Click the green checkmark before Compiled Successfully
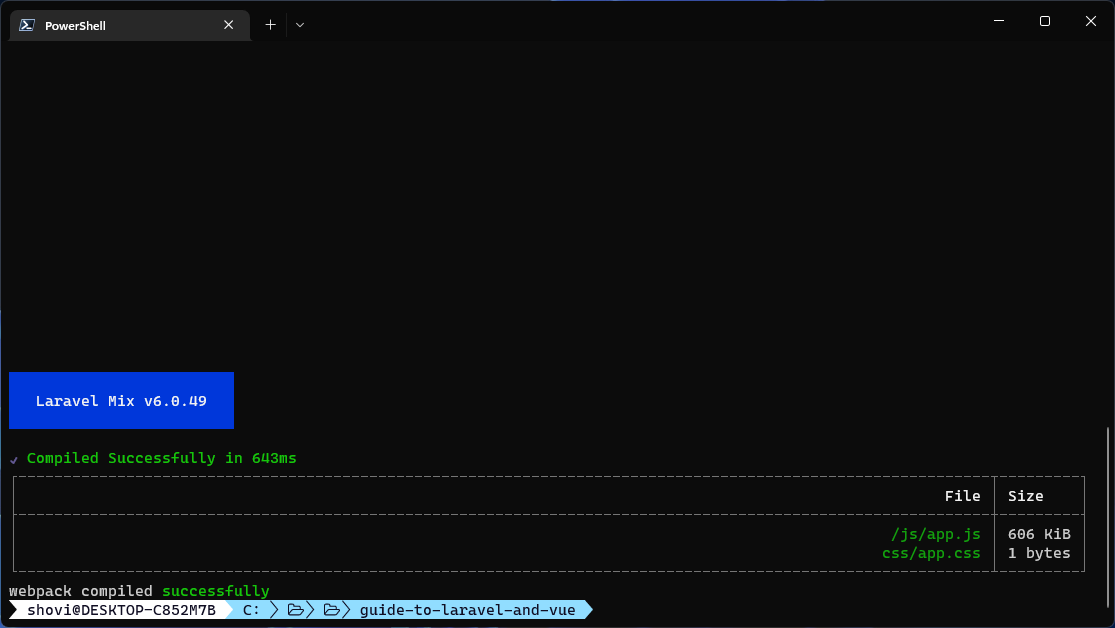1115x628 pixels. tap(14, 460)
